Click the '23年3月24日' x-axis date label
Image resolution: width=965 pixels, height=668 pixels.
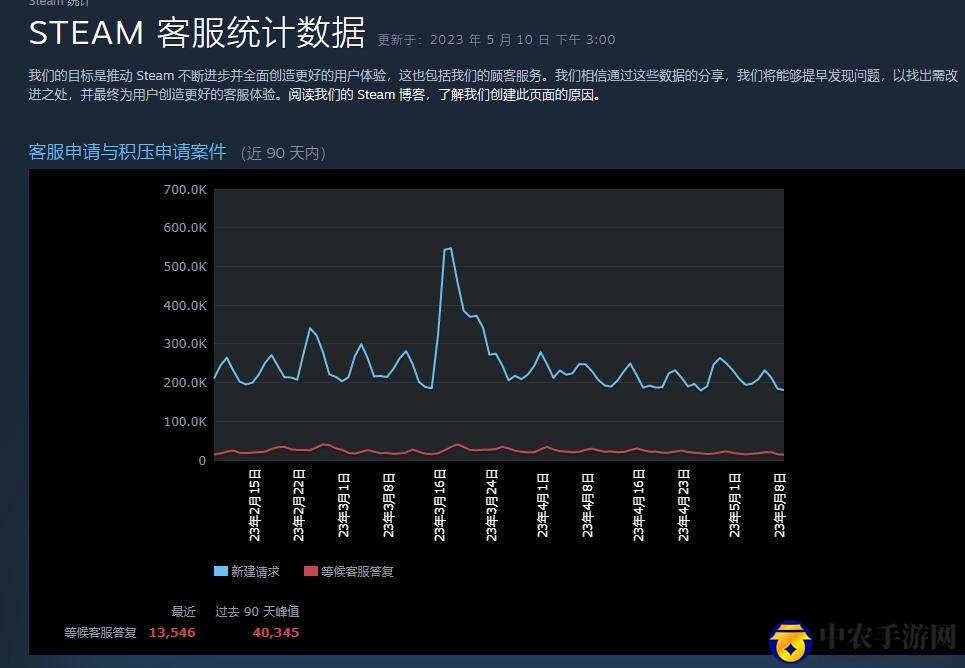(x=492, y=505)
